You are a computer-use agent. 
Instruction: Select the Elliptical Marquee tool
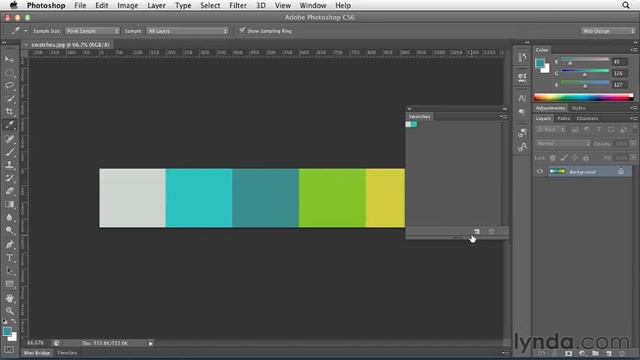coord(9,73)
